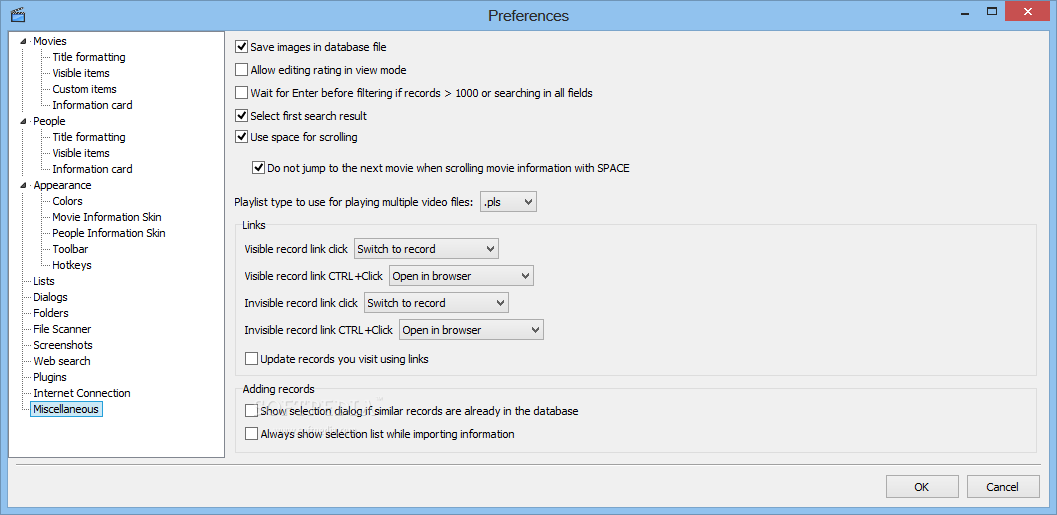Open Movie Information Skin settings
The height and width of the screenshot is (515, 1057).
[107, 217]
